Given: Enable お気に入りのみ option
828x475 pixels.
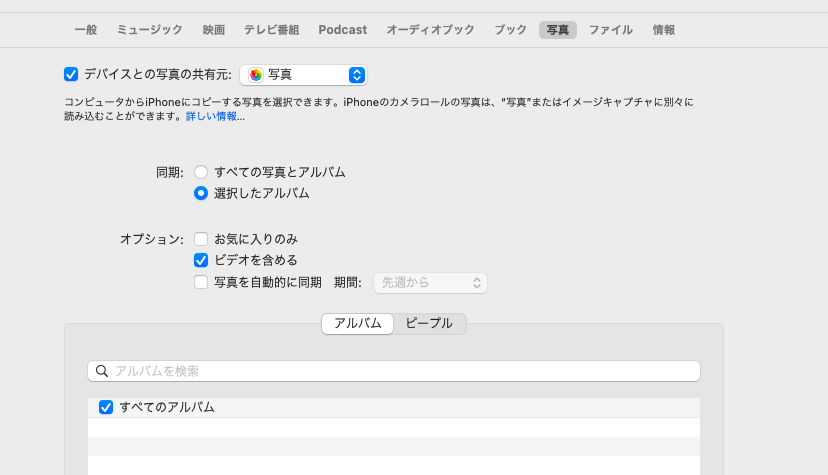Looking at the screenshot, I should click(x=201, y=239).
